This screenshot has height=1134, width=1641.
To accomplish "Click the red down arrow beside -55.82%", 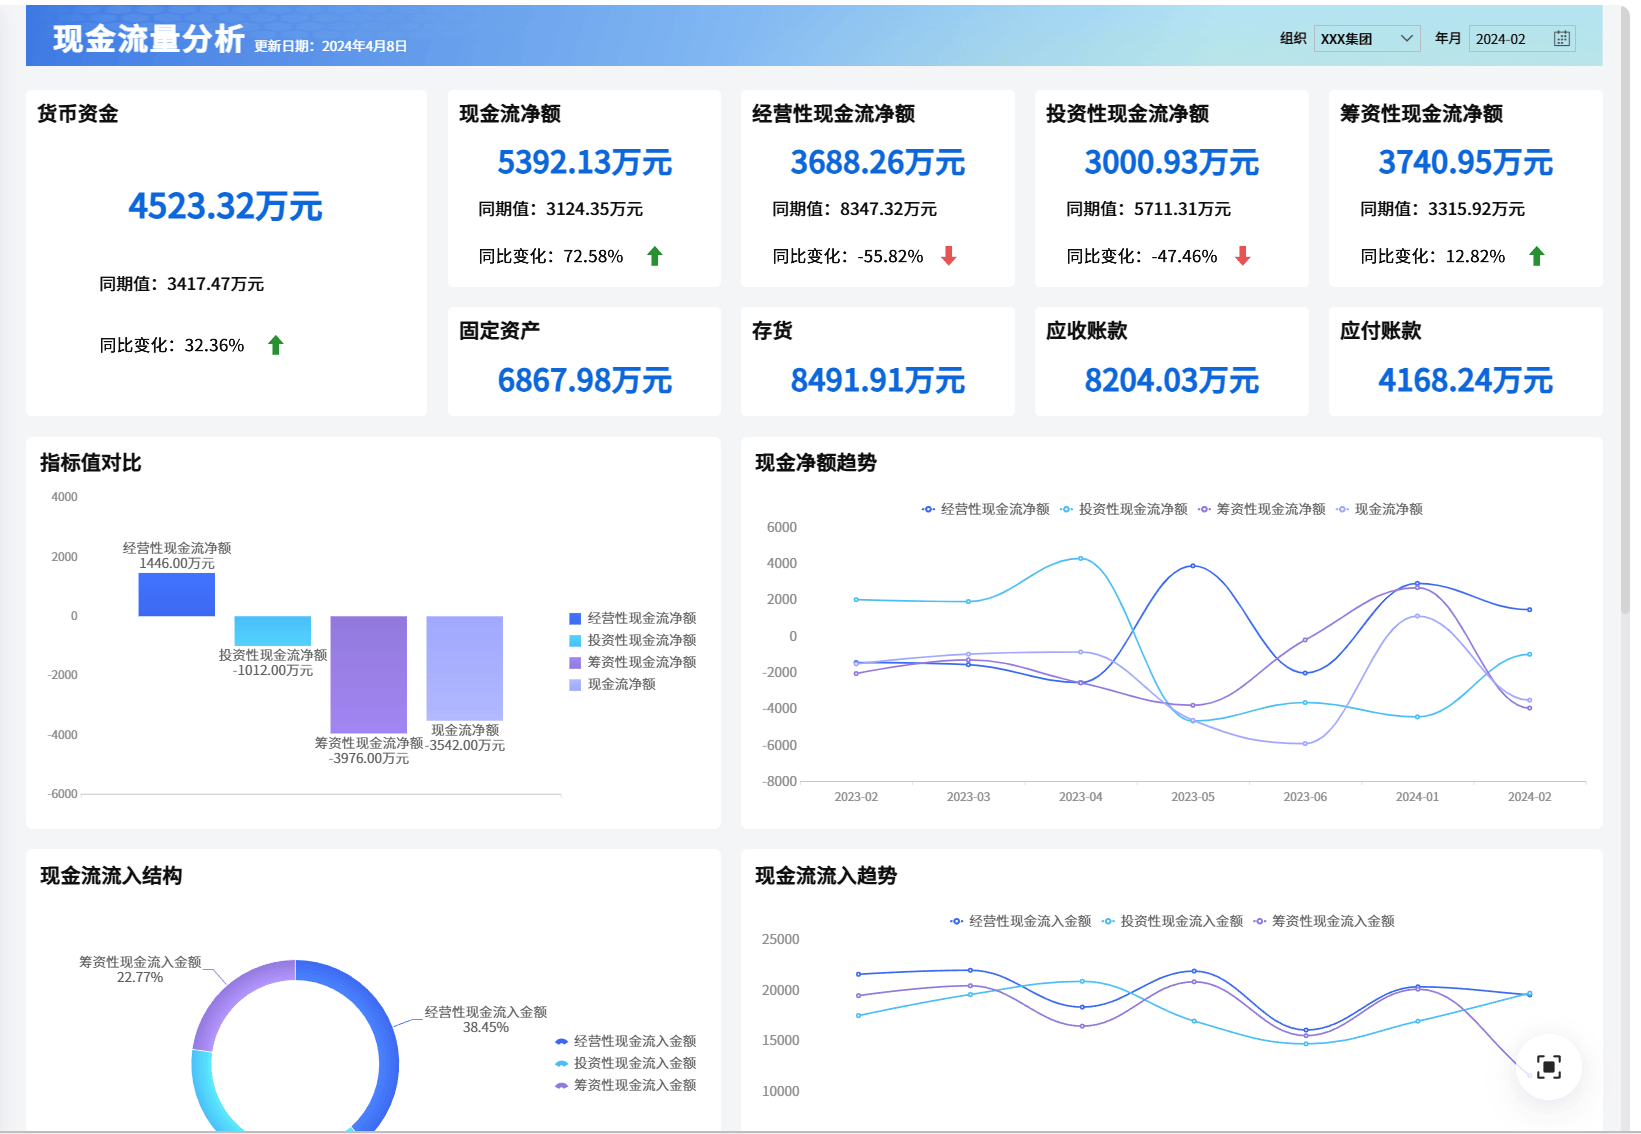I will [949, 256].
